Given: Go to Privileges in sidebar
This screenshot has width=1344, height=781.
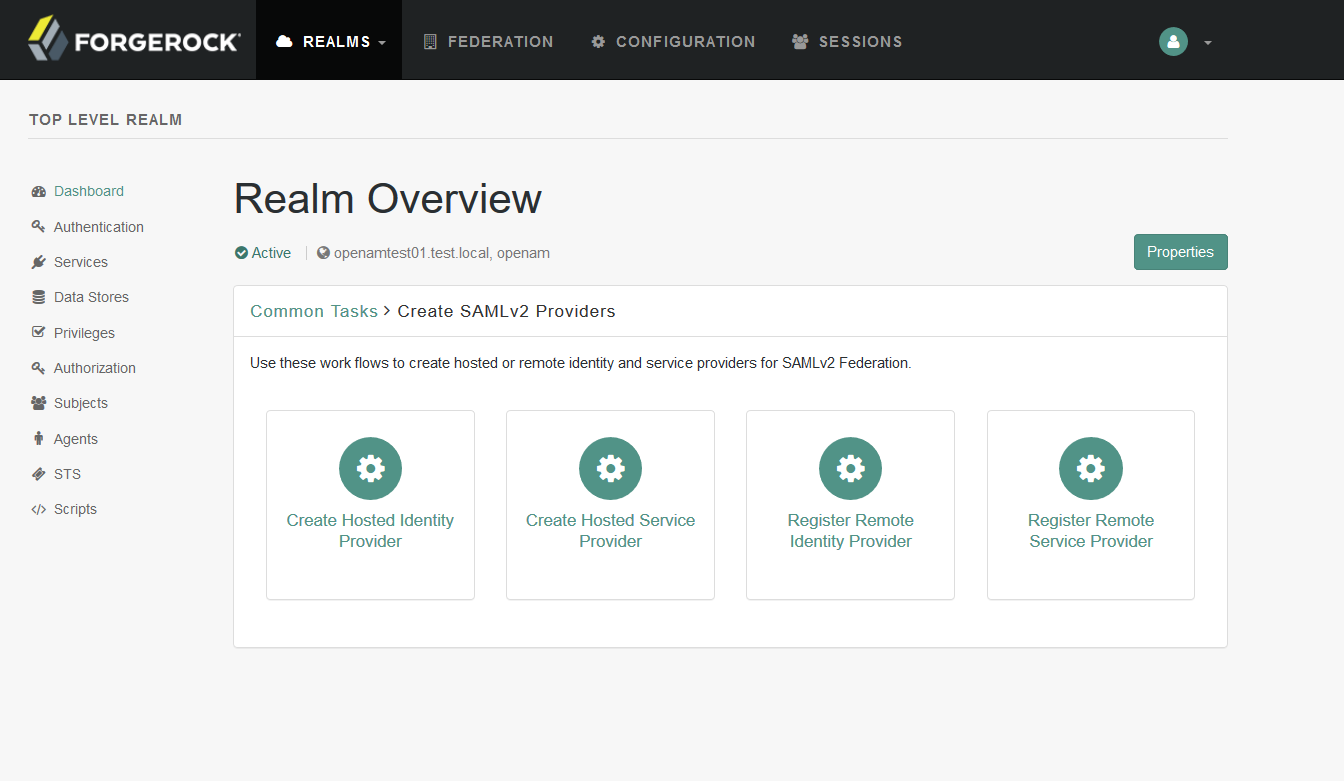Looking at the screenshot, I should point(84,333).
